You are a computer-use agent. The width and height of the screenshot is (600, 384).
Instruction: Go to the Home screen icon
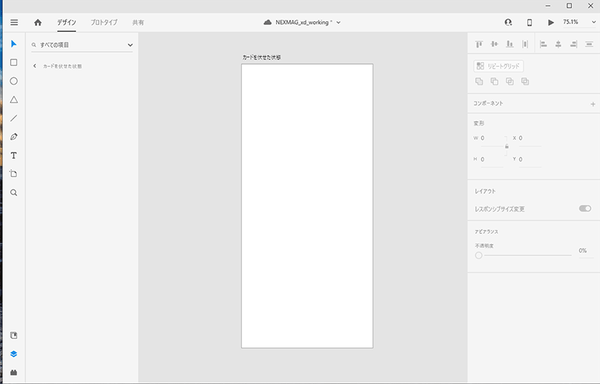[x=38, y=23]
